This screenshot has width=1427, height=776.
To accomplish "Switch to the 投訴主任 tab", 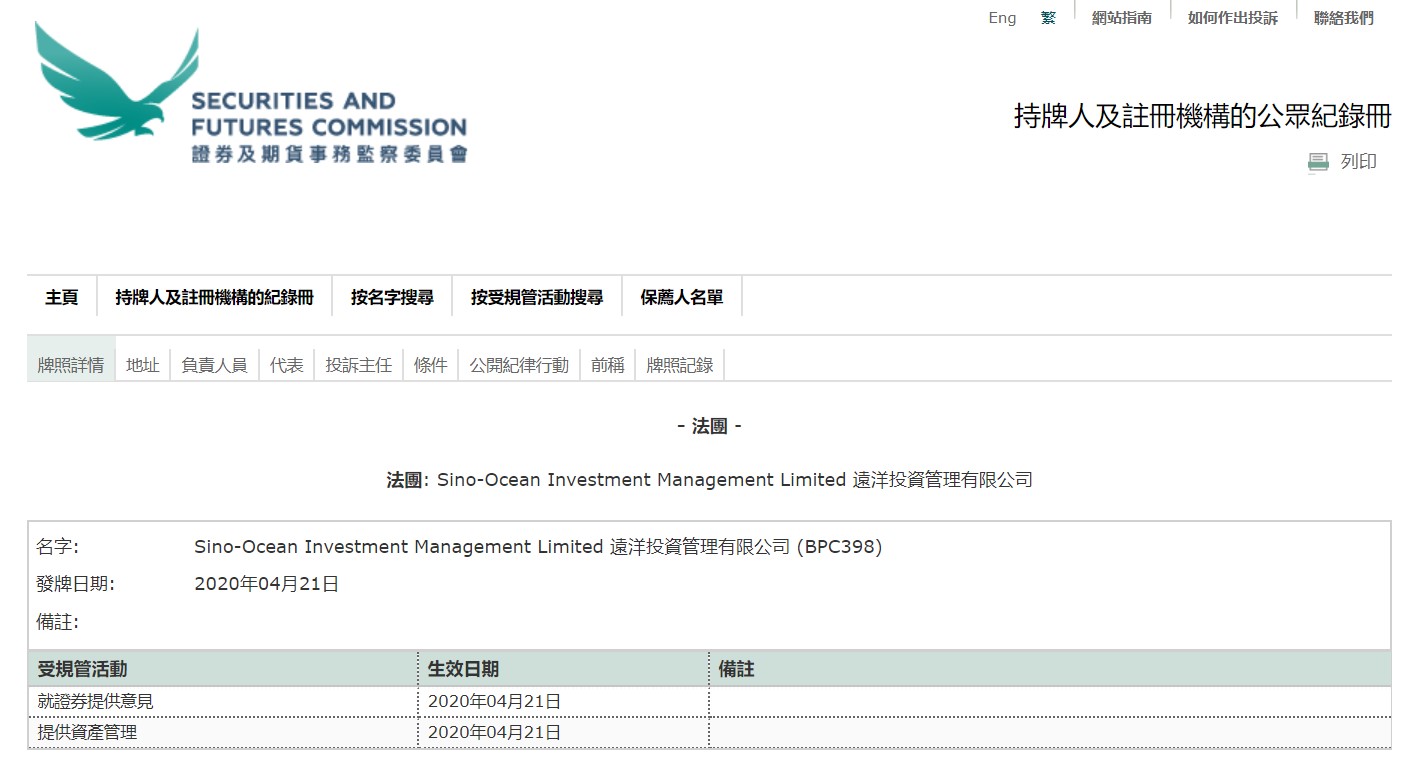I will point(358,365).
